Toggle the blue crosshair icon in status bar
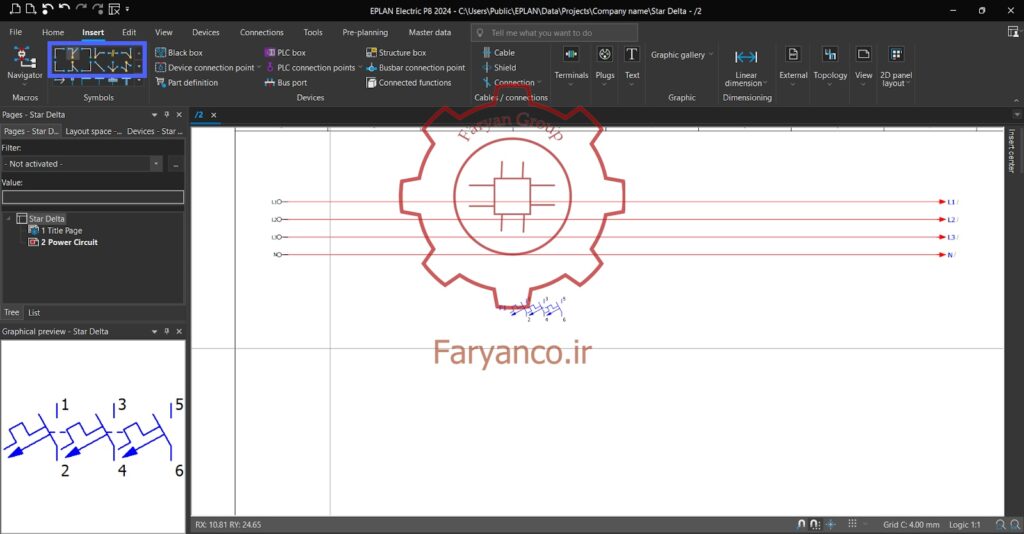The image size is (1024, 534). point(831,524)
